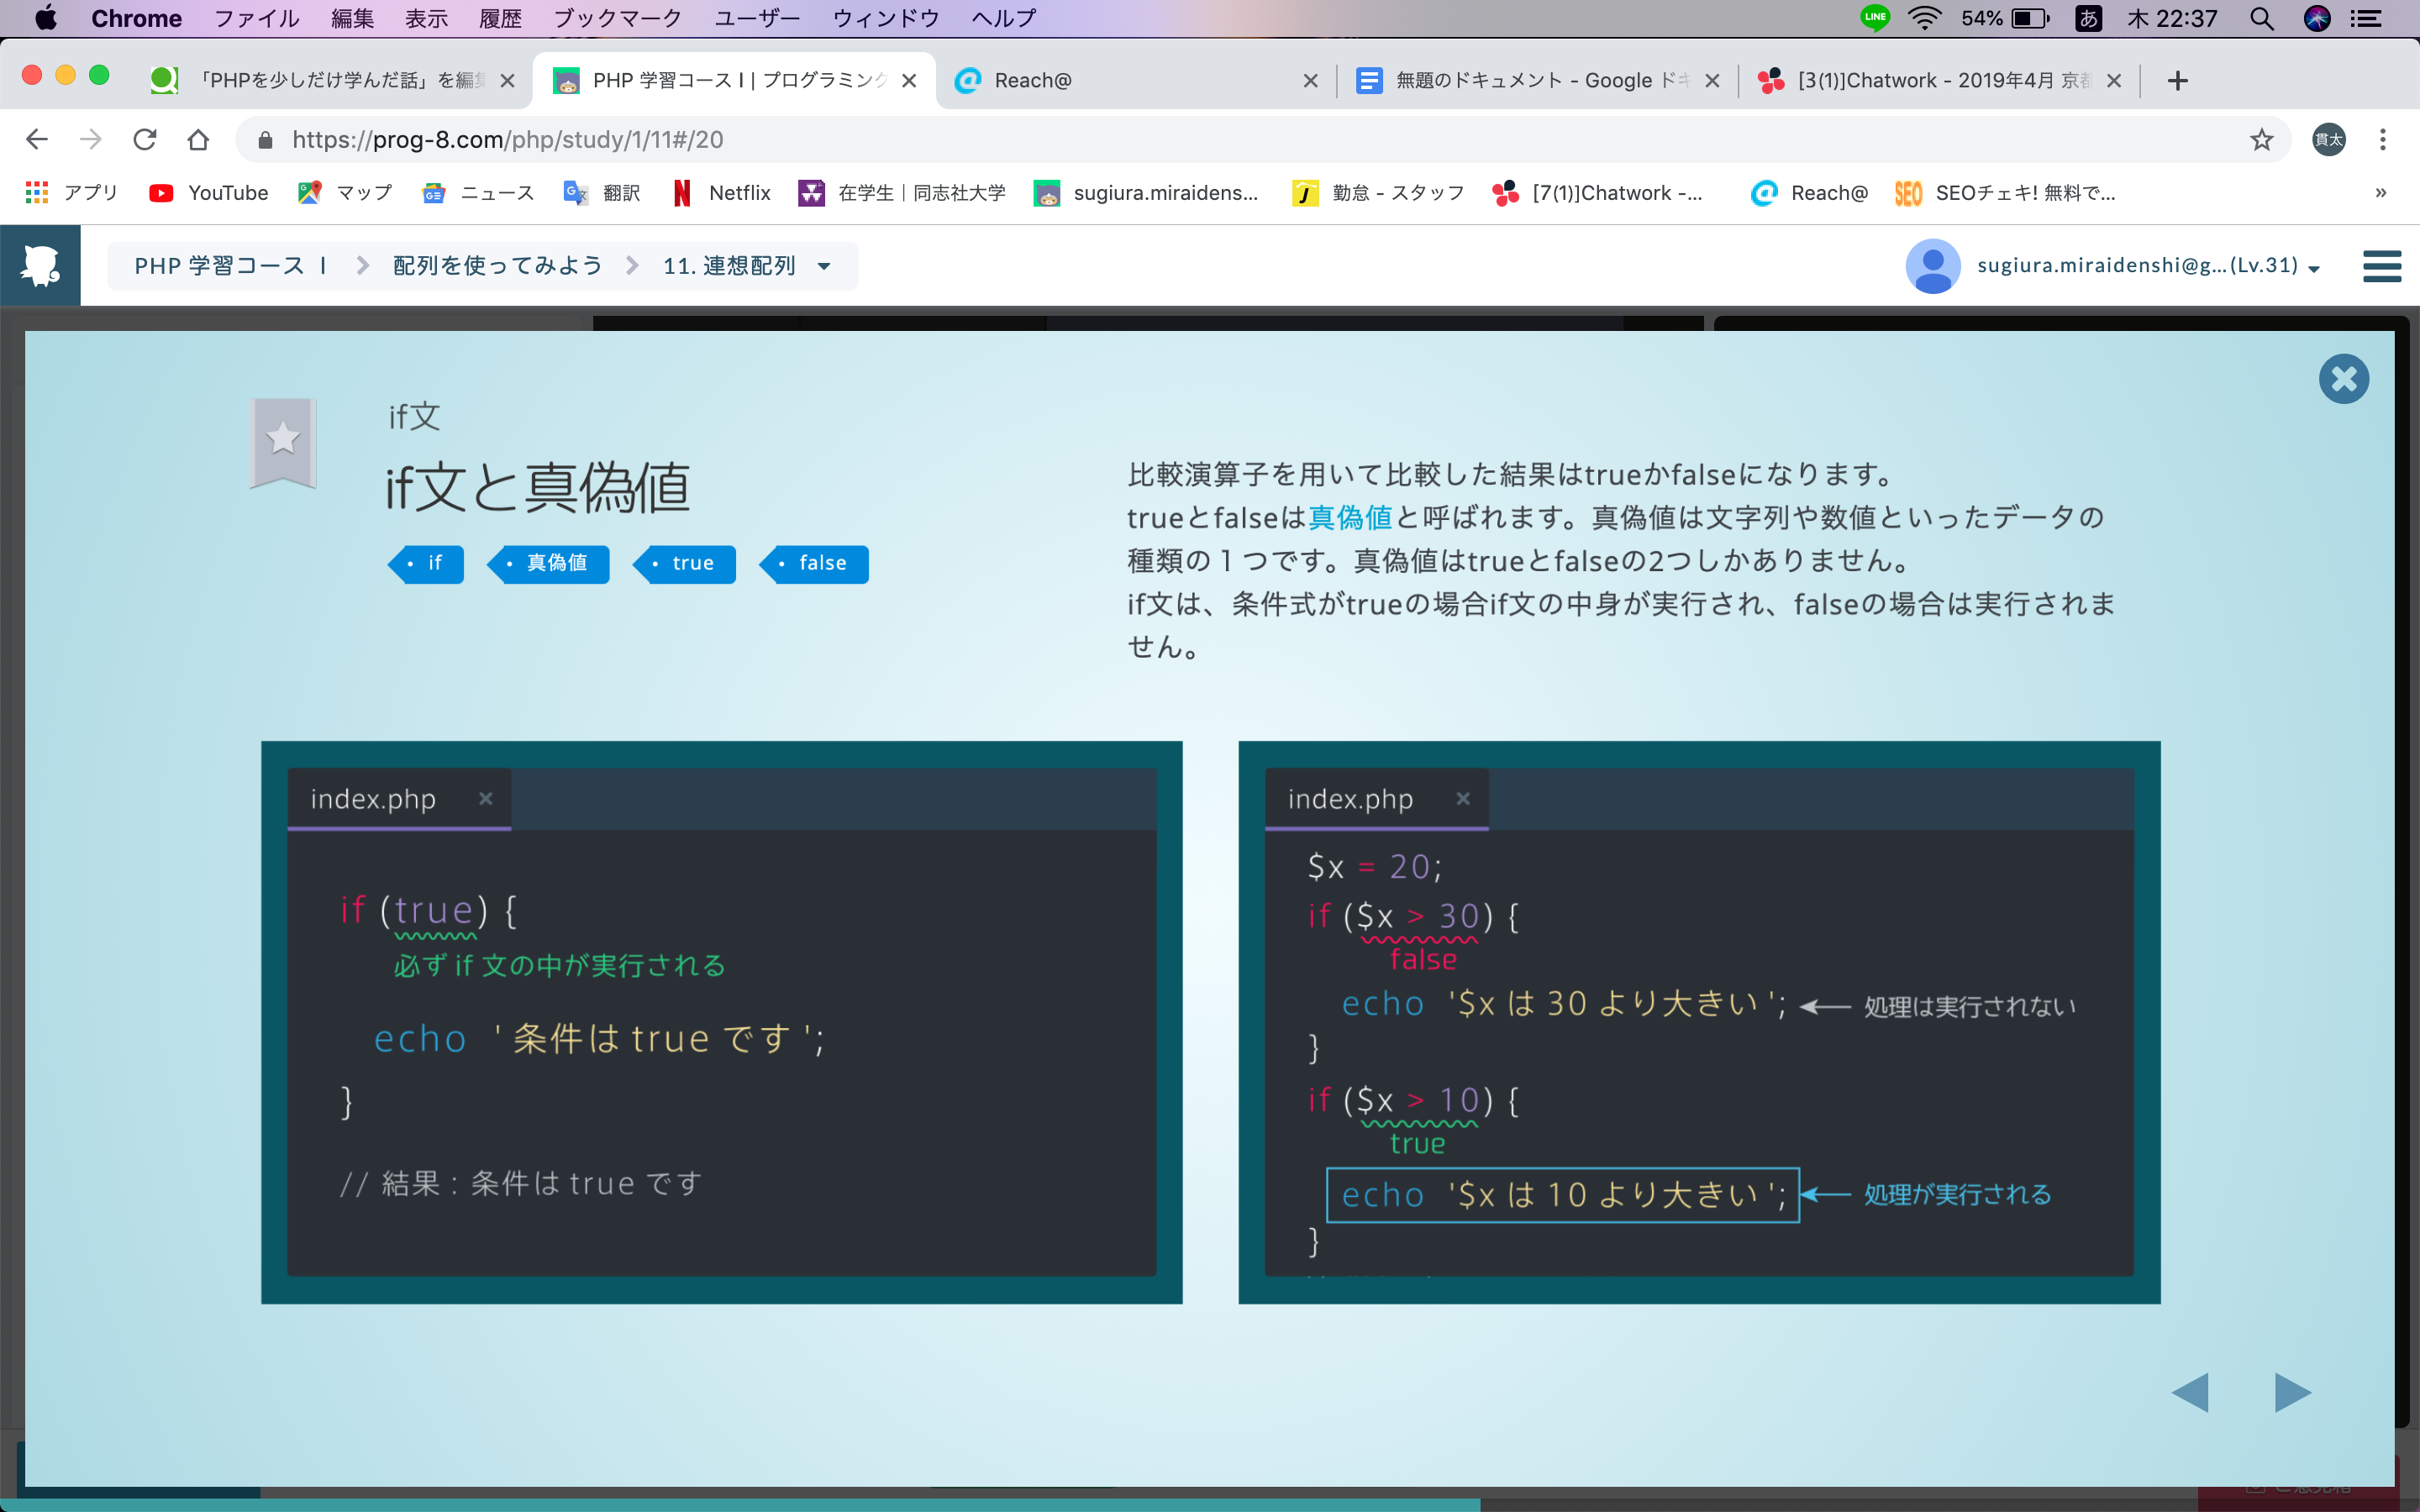Close the if文と真偽値 slide overlay
This screenshot has width=2420, height=1512.
pyautogui.click(x=2343, y=379)
